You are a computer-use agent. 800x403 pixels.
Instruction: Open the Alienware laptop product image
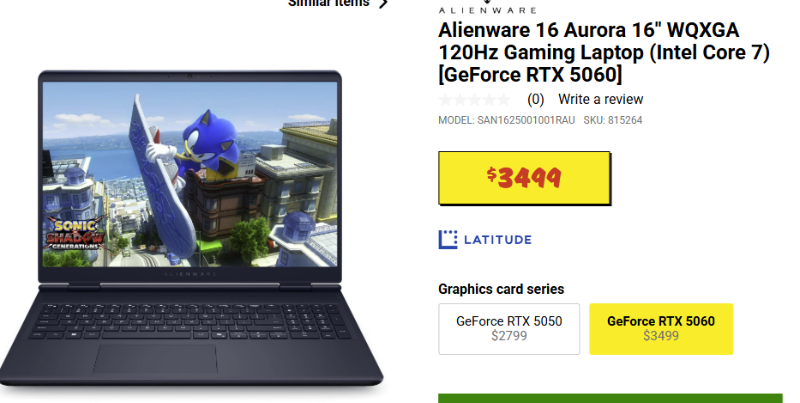[191, 228]
